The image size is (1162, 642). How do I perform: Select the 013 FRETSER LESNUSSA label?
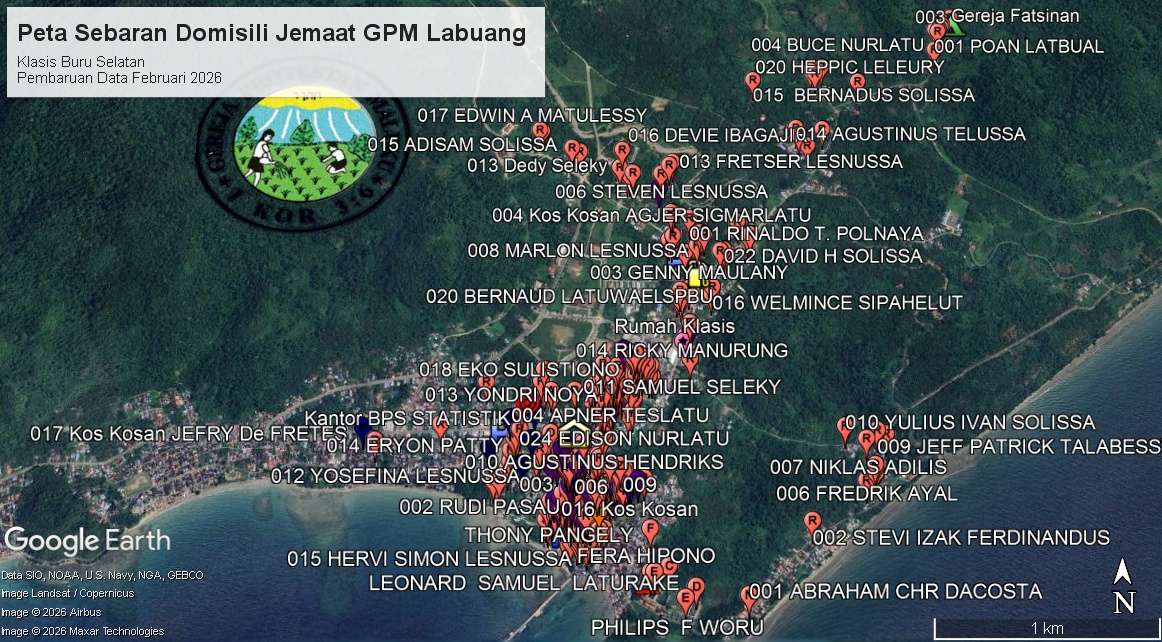coord(791,162)
